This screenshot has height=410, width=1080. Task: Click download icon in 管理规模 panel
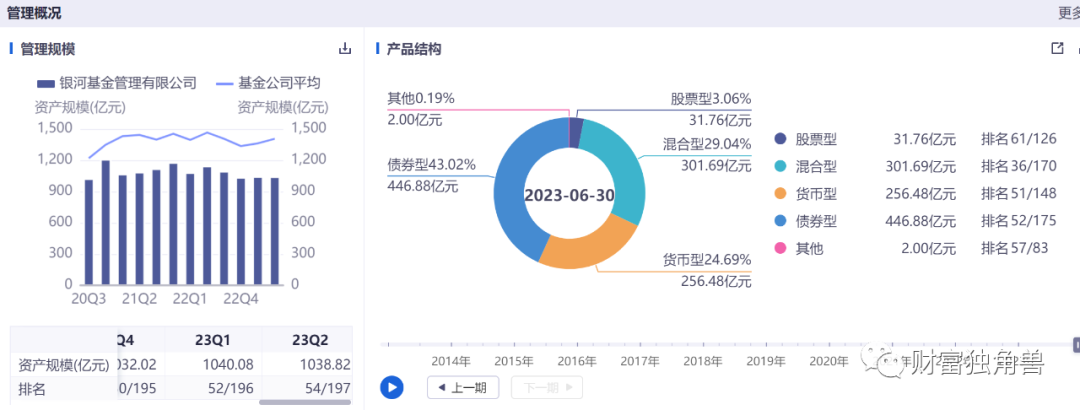pyautogui.click(x=345, y=49)
